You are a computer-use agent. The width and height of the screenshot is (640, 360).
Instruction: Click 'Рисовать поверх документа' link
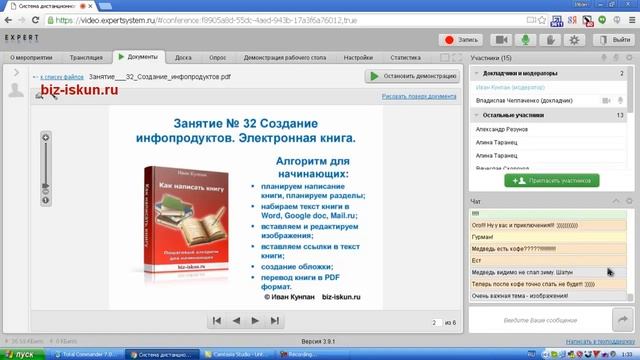419,96
